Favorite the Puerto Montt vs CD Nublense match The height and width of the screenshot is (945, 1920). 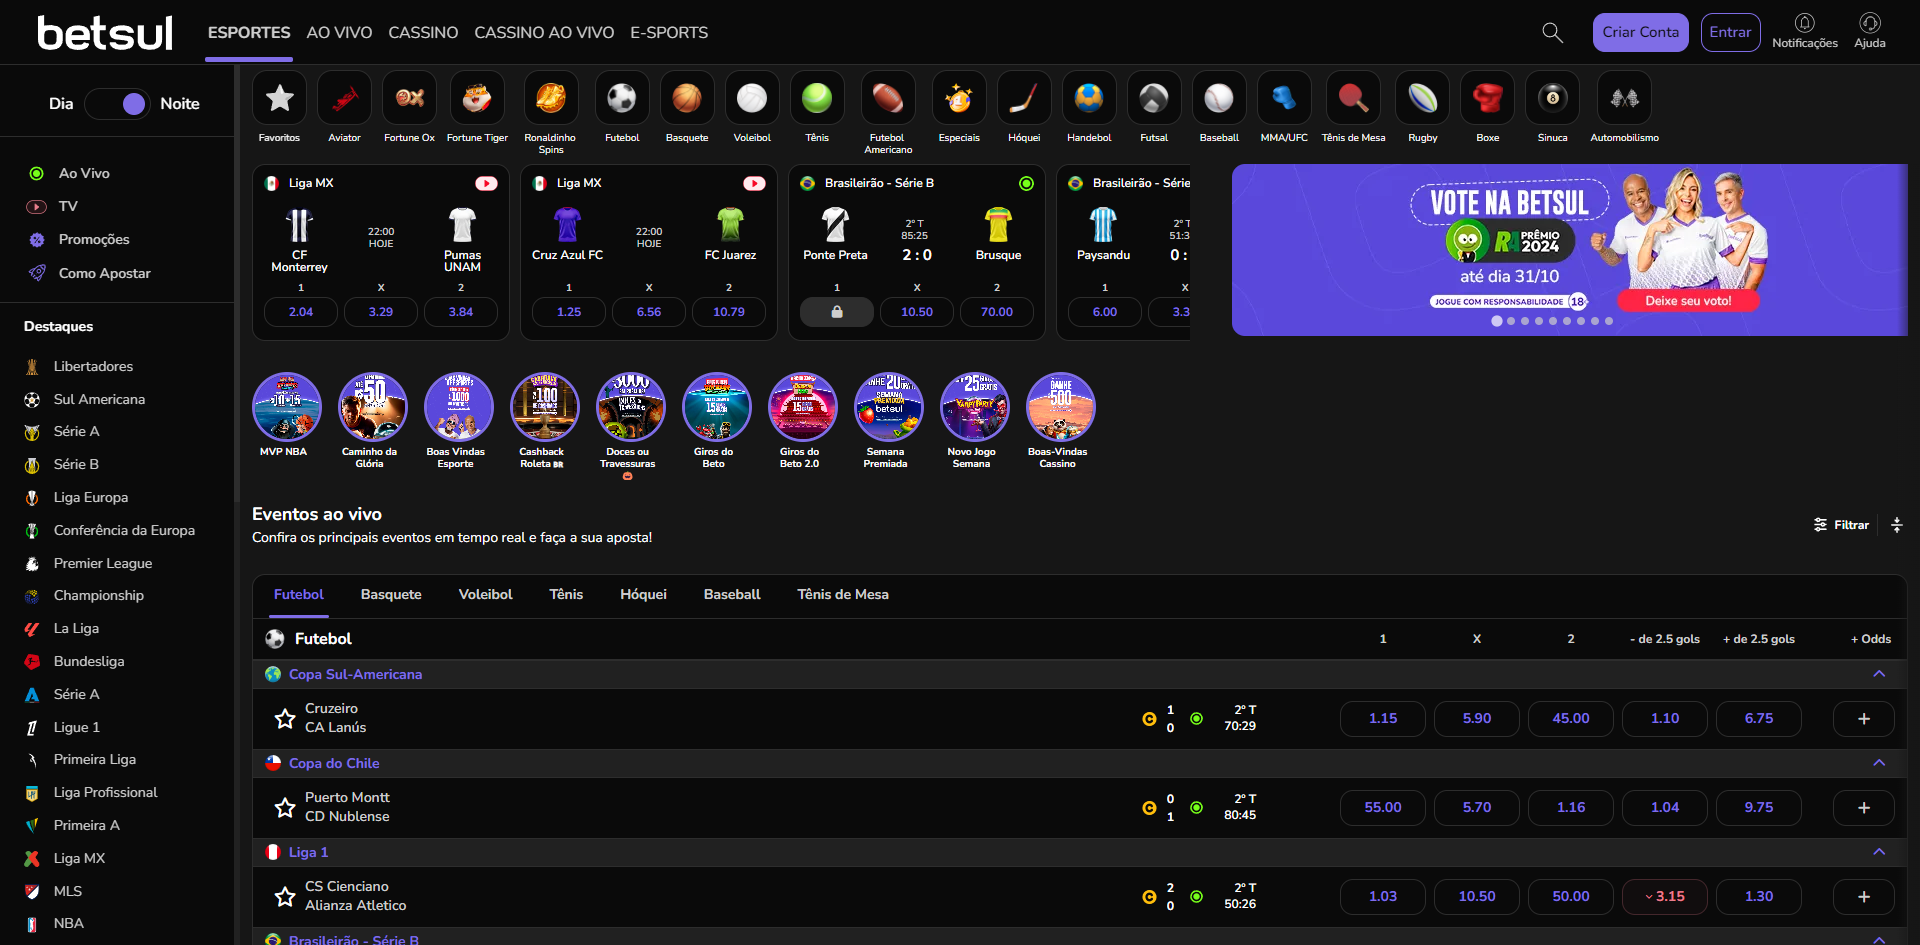285,807
